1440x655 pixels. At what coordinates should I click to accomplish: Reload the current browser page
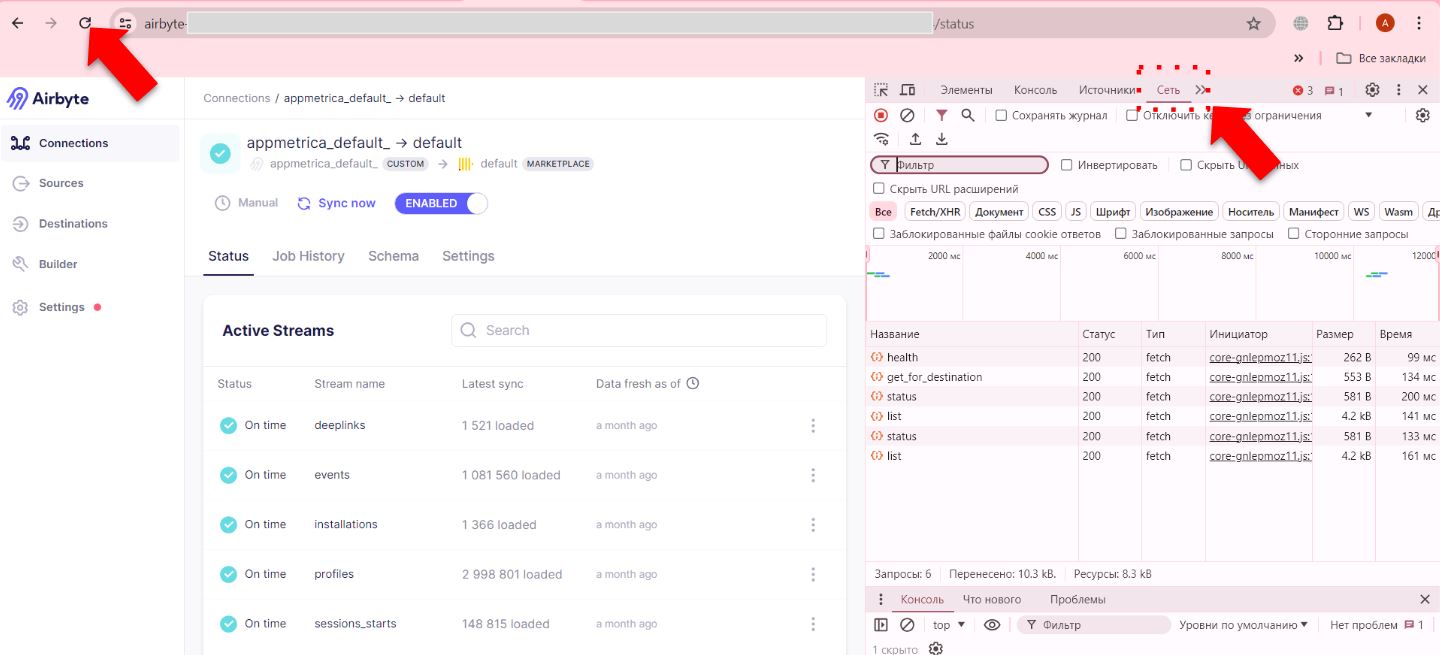pyautogui.click(x=86, y=23)
